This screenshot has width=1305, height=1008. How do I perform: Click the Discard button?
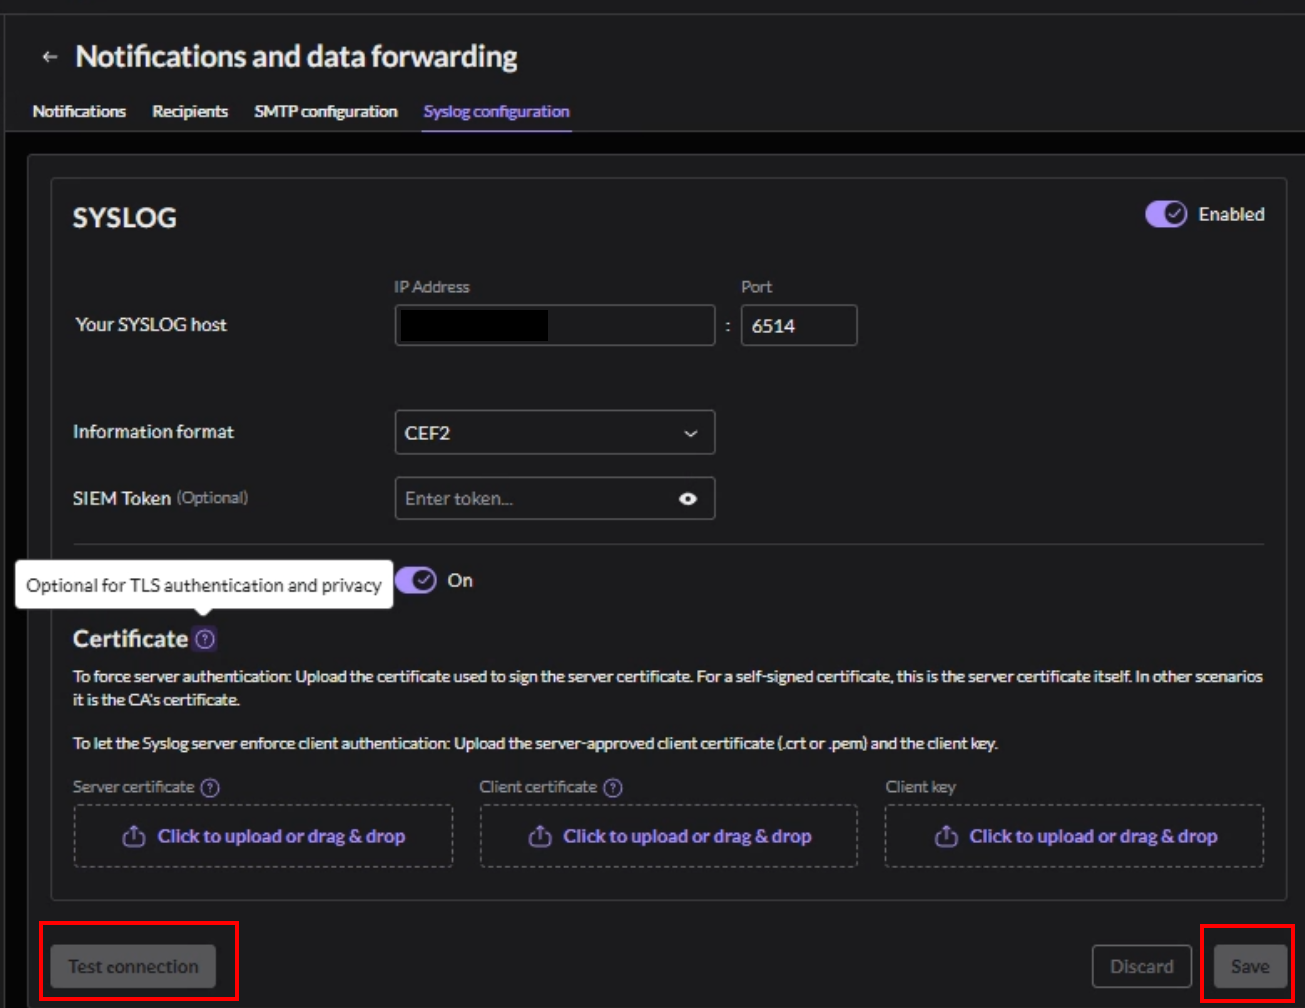tap(1142, 967)
